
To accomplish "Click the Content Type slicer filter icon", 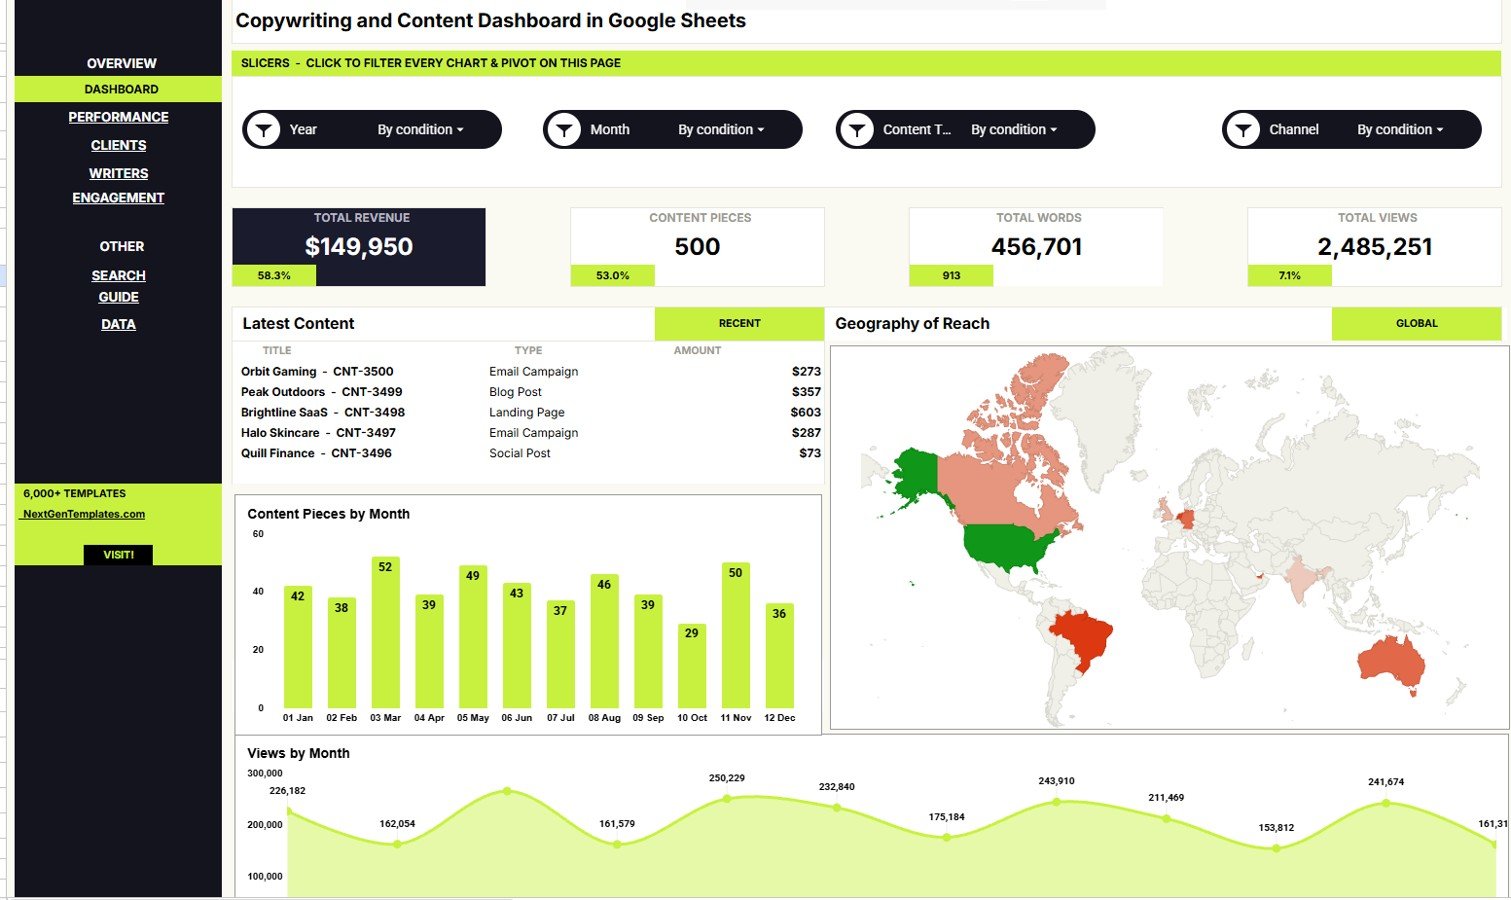I will point(857,130).
